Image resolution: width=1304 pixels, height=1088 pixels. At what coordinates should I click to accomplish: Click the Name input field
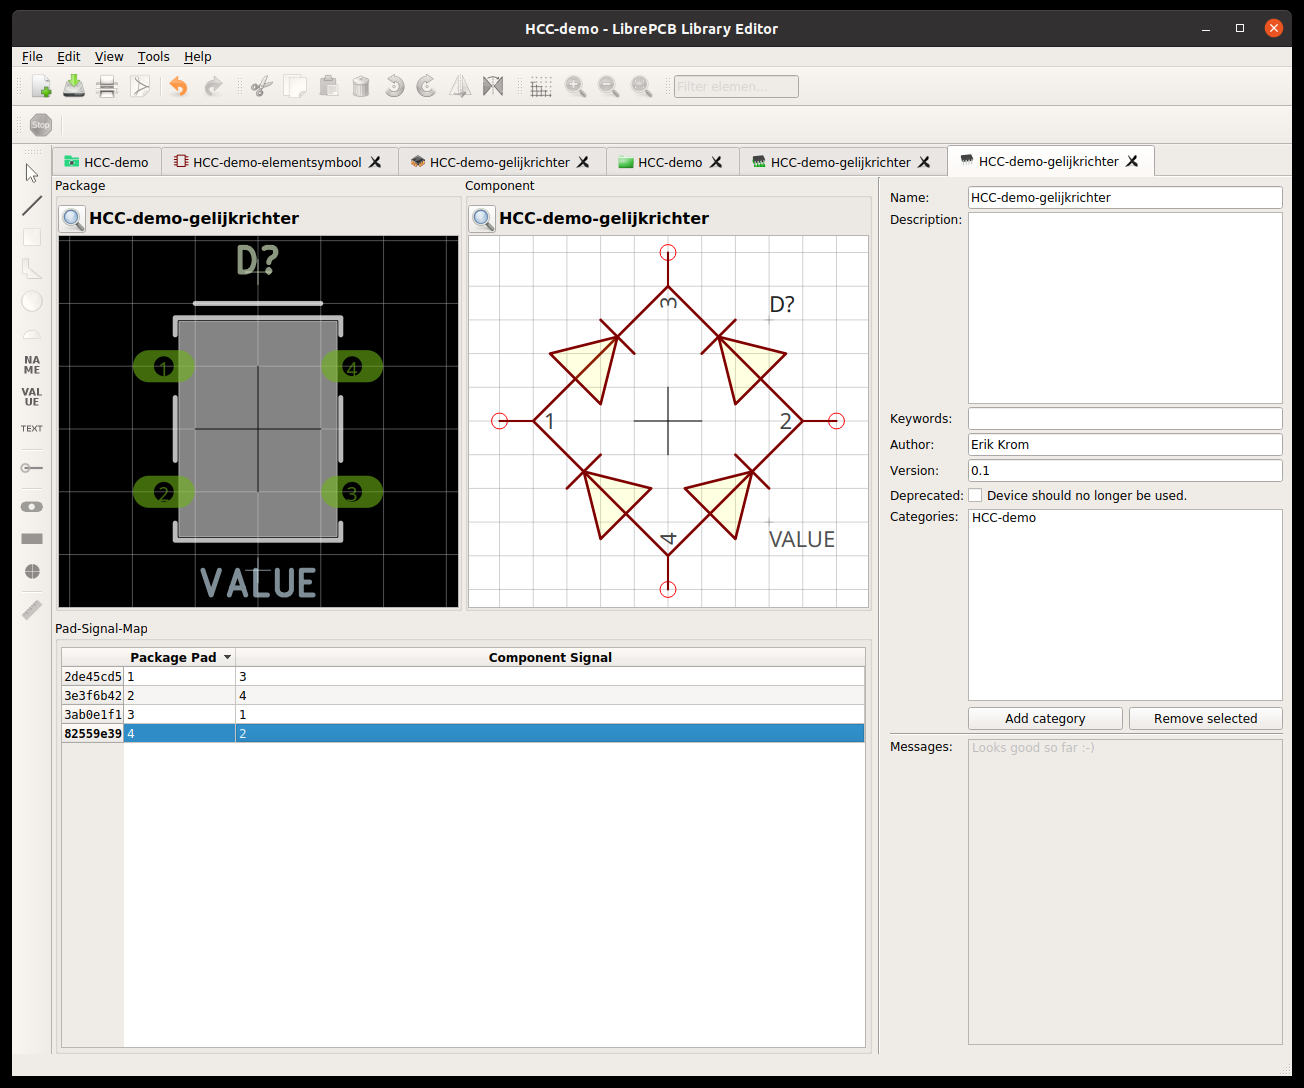click(1125, 197)
